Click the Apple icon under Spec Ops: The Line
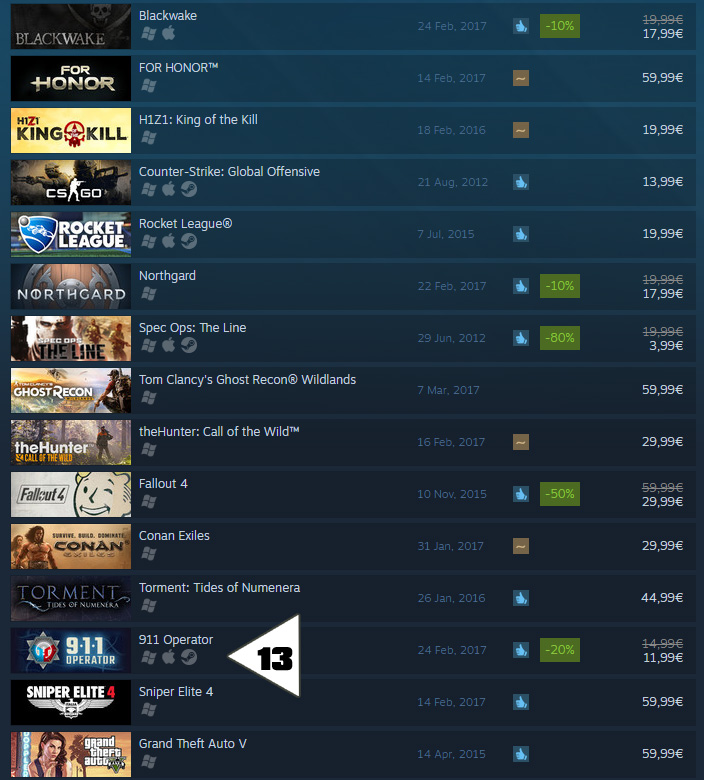The height and width of the screenshot is (780, 704). 169,345
